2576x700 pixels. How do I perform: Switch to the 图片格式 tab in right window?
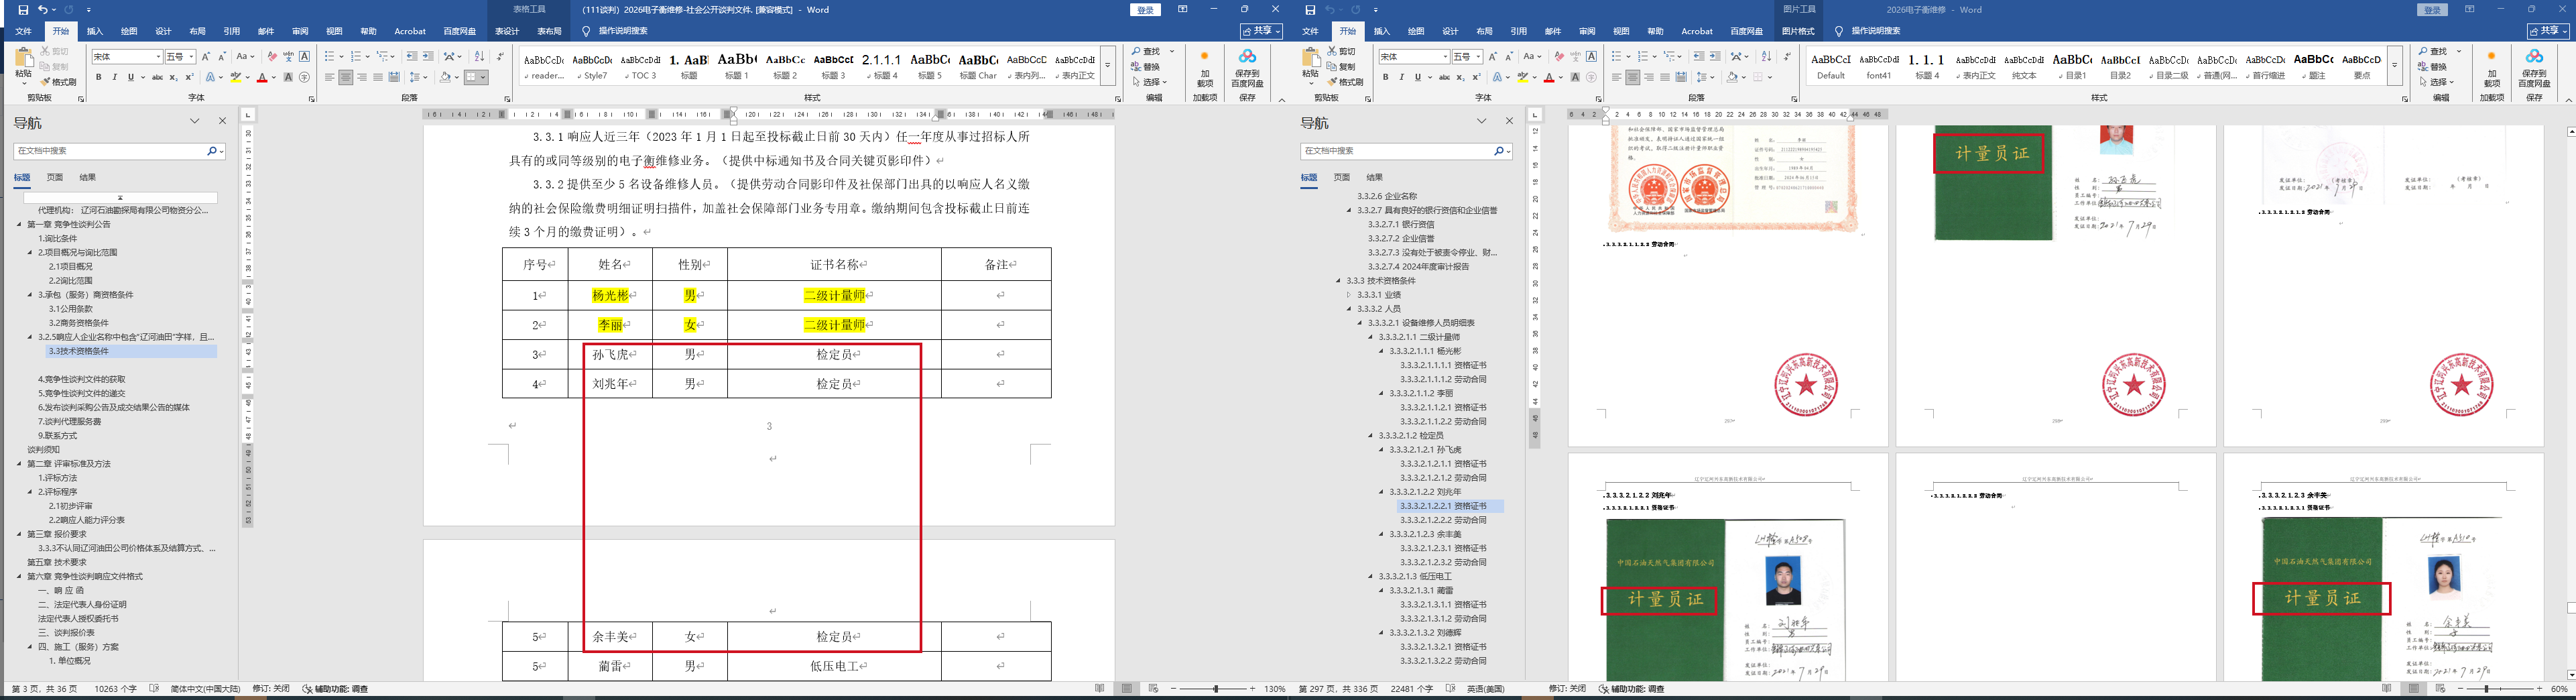point(1797,31)
